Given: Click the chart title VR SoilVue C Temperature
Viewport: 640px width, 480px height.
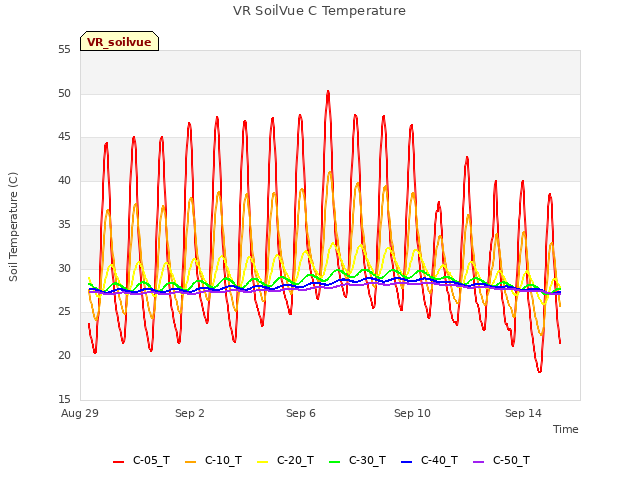Looking at the screenshot, I should pyautogui.click(x=319, y=11).
